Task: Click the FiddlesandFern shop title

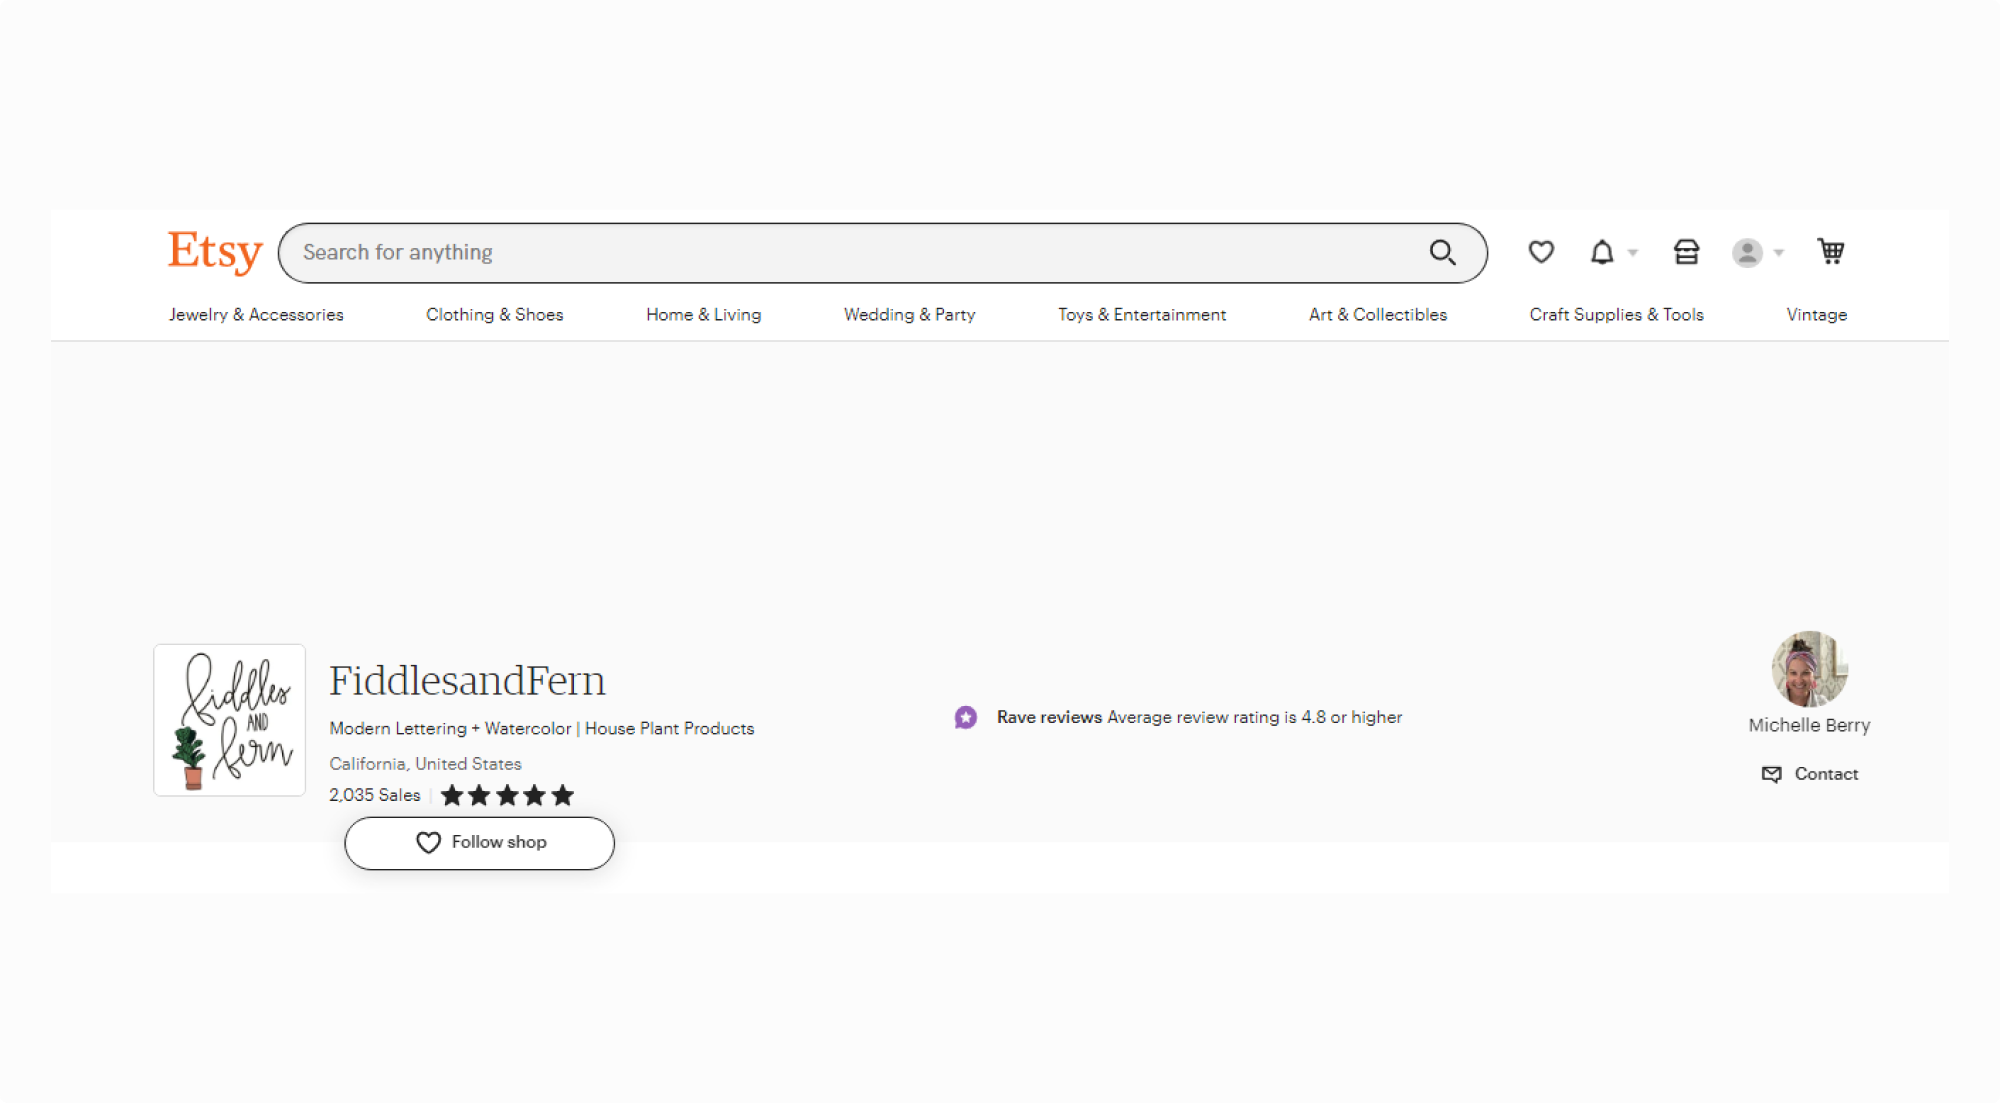Action: 467,681
